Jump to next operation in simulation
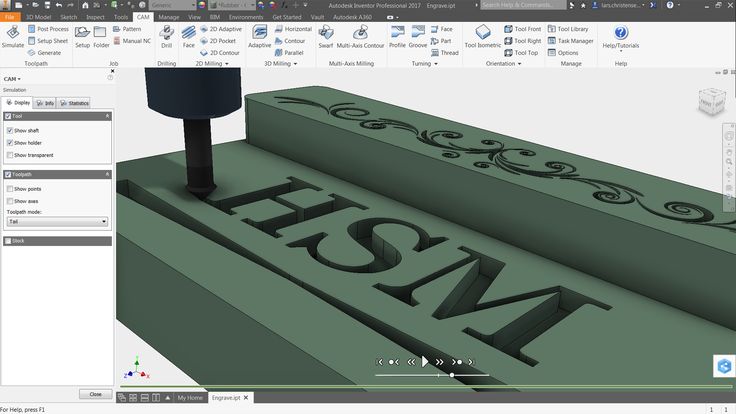This screenshot has height=414, width=736. tap(457, 362)
